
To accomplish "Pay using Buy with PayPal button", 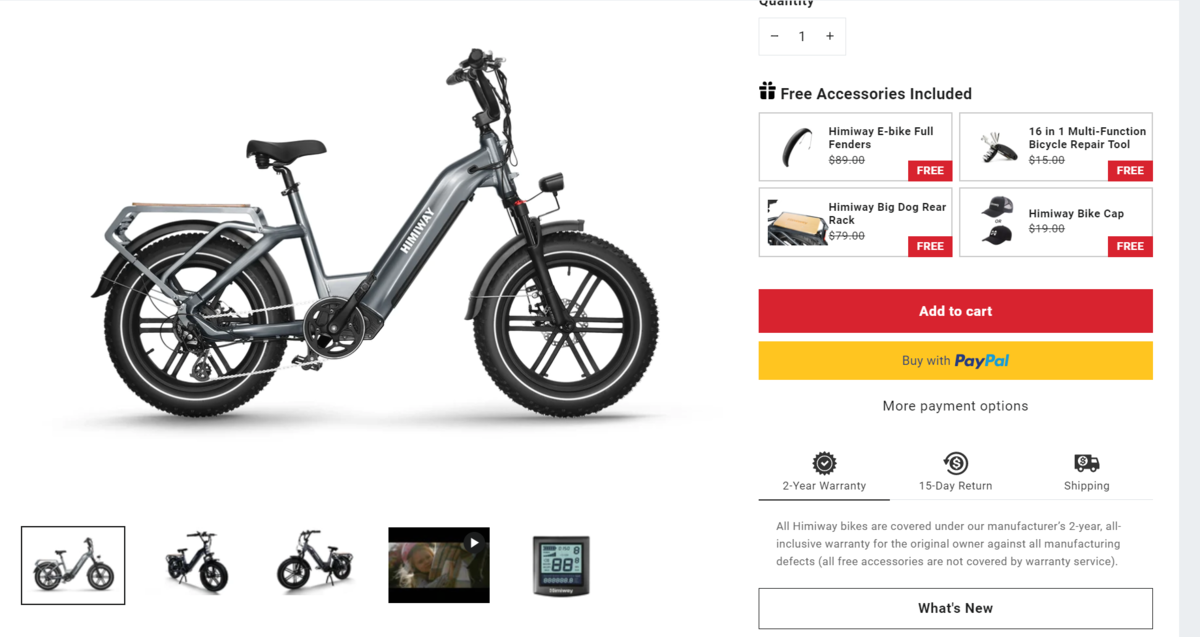I will [955, 361].
